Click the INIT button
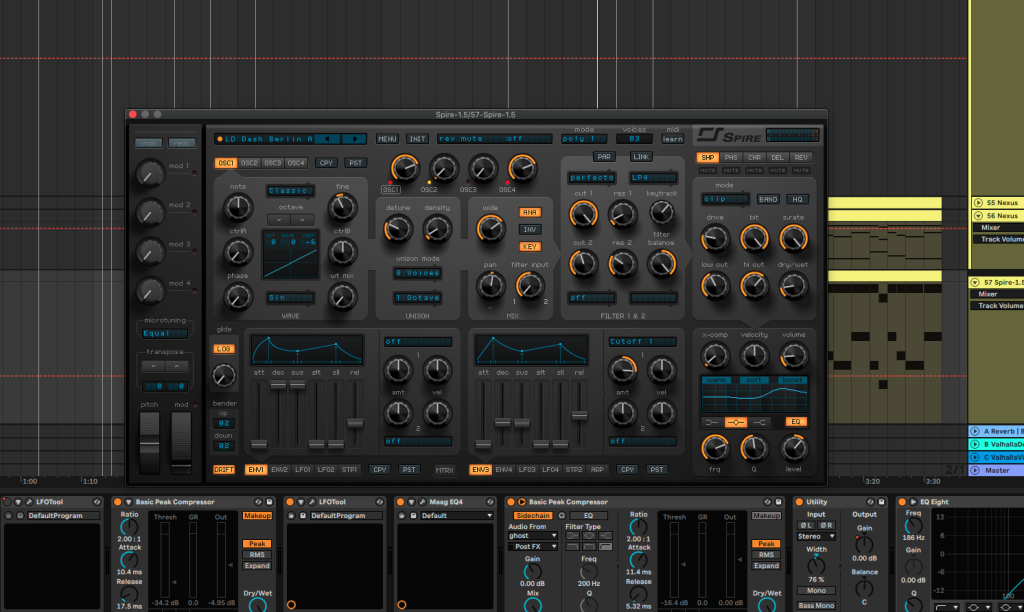 click(417, 139)
